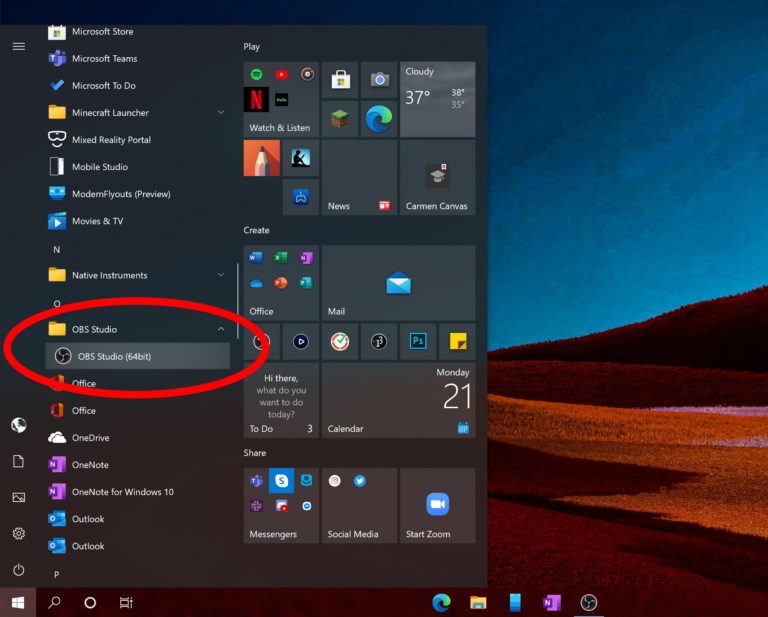Open the Messengers tile folder

point(281,505)
